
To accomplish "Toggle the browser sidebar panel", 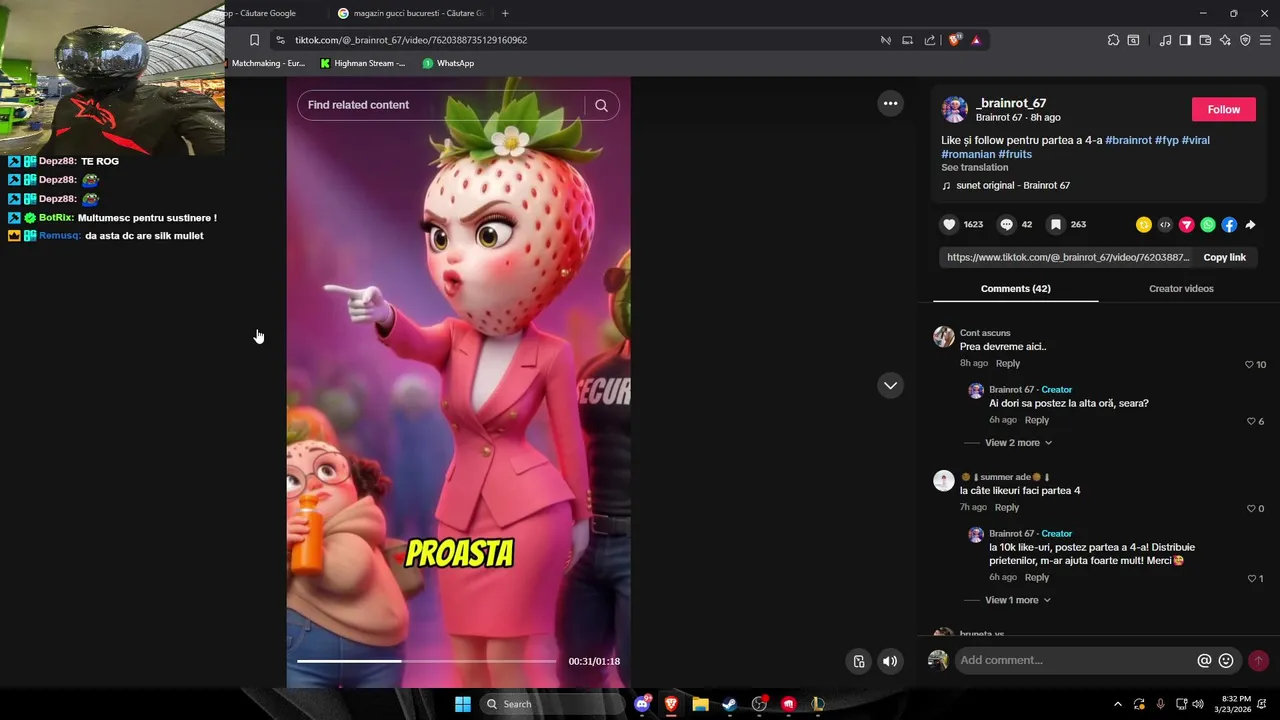I will point(1185,40).
